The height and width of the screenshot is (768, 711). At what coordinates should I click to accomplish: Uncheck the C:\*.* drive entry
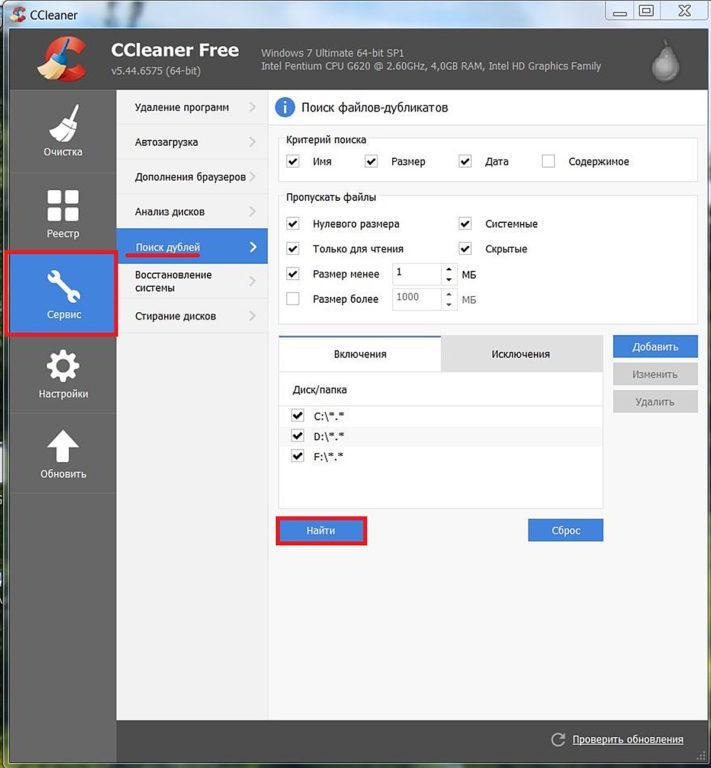pos(297,416)
